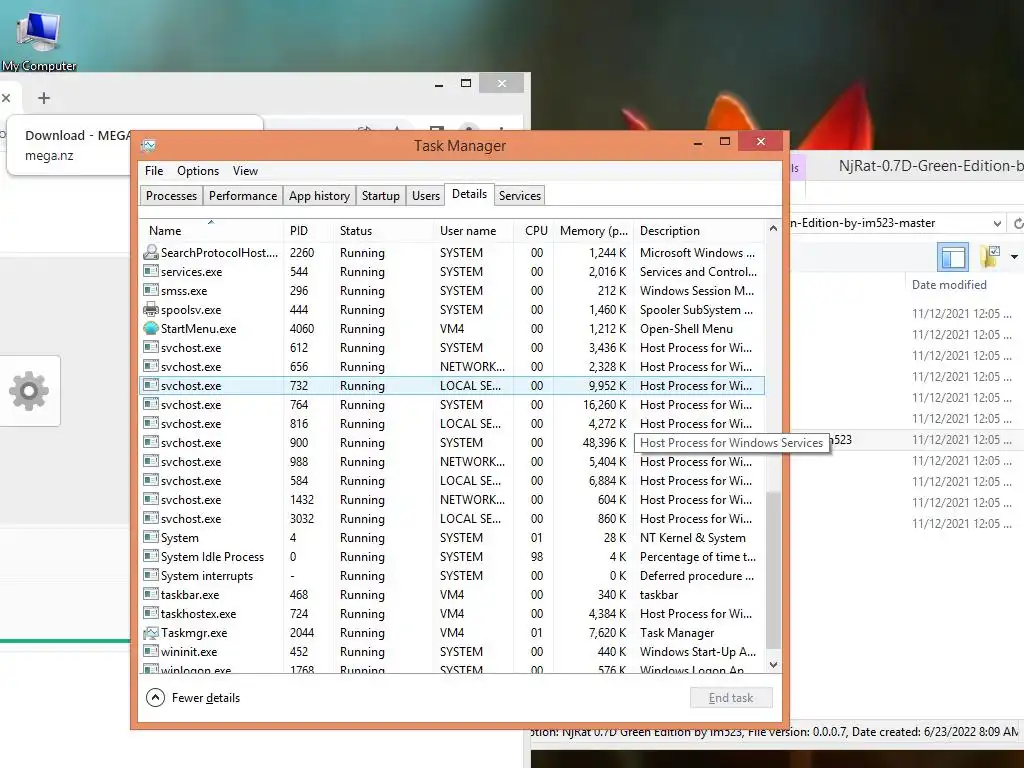Open the Options menu in Task Manager
Screen dimensions: 1024x768
pyautogui.click(x=198, y=170)
